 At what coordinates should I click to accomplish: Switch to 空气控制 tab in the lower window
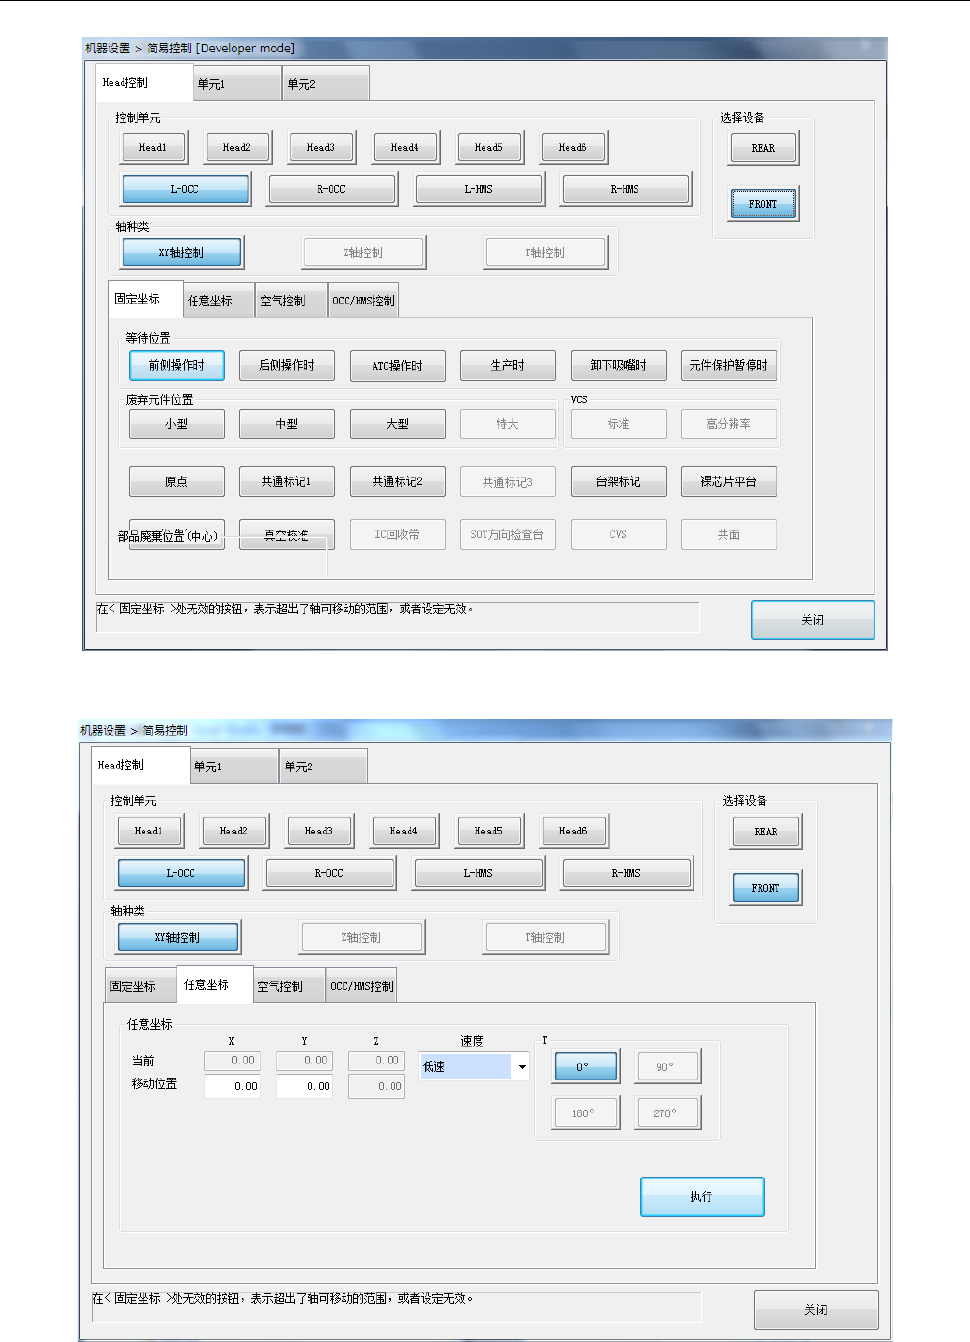click(x=289, y=986)
